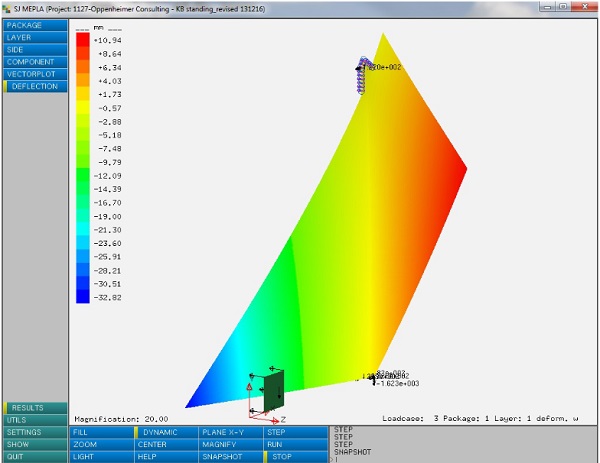600x463 pixels.
Task: Click the dark blue -32.82 legend swatch
Action: tap(83, 297)
